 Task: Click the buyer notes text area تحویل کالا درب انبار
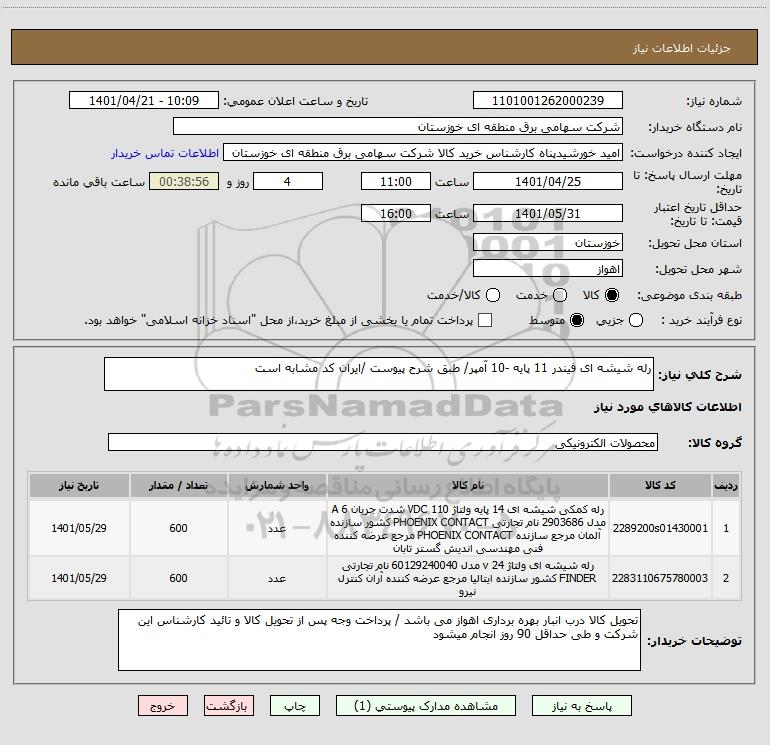pyautogui.click(x=379, y=640)
